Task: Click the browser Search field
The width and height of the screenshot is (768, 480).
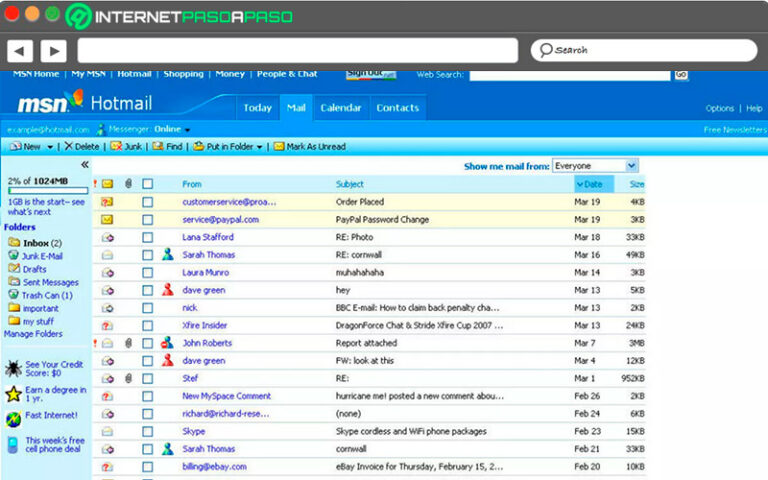Action: [x=644, y=50]
